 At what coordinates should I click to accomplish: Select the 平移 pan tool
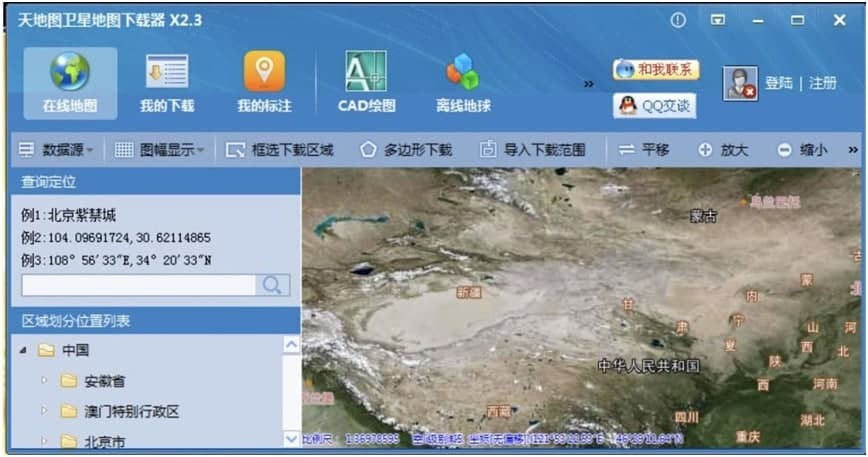pos(644,150)
